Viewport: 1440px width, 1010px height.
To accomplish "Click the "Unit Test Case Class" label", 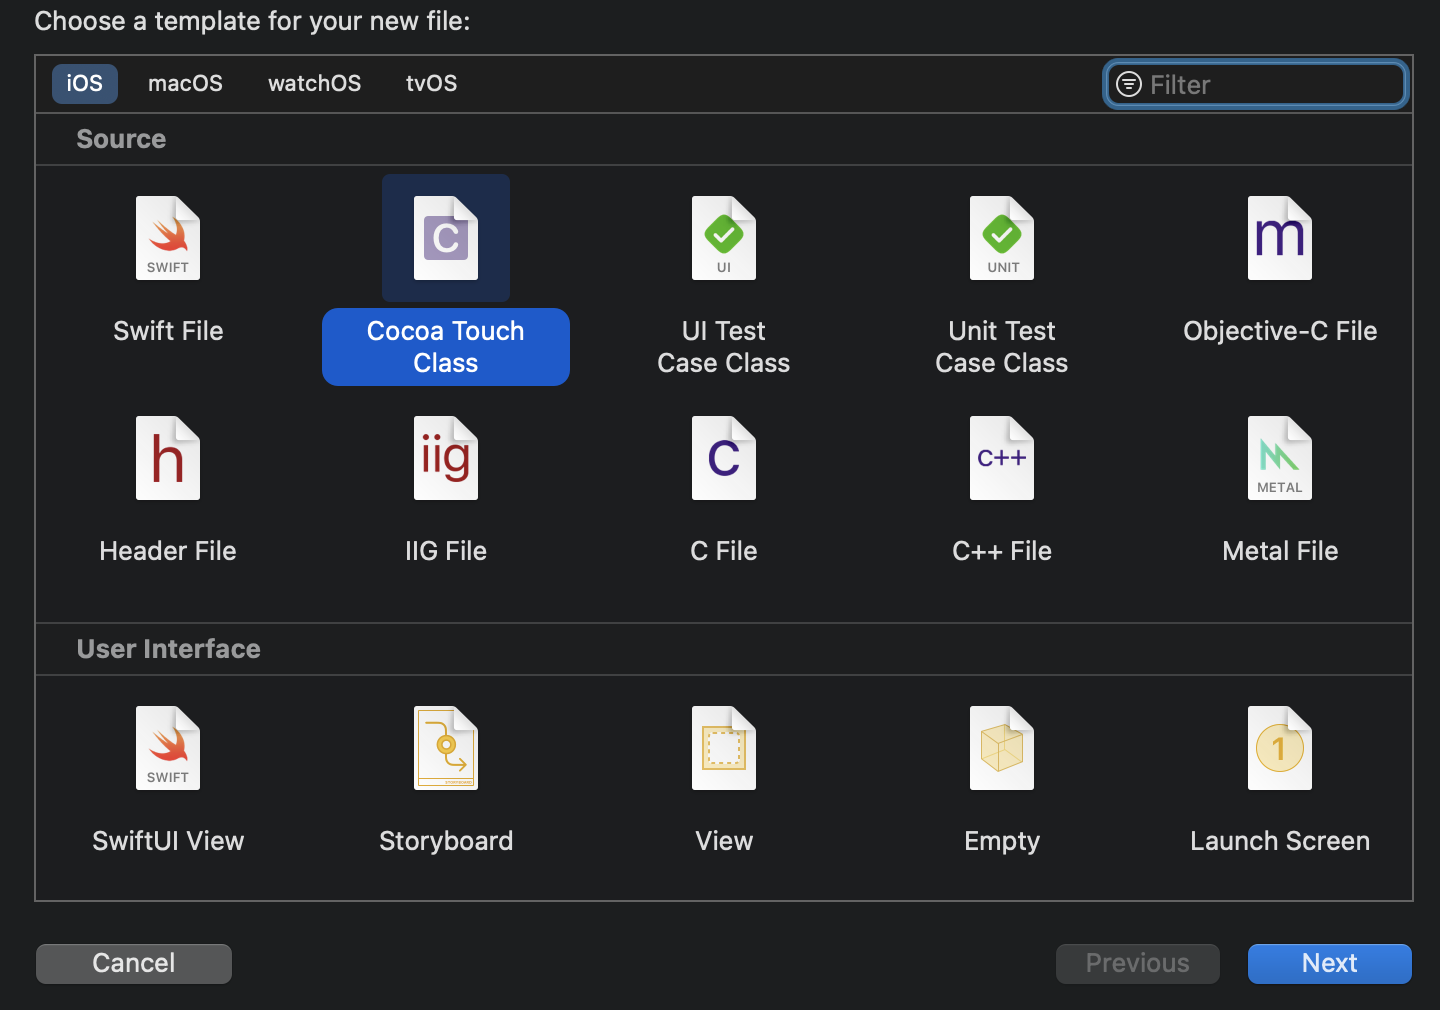I will click(x=1002, y=347).
